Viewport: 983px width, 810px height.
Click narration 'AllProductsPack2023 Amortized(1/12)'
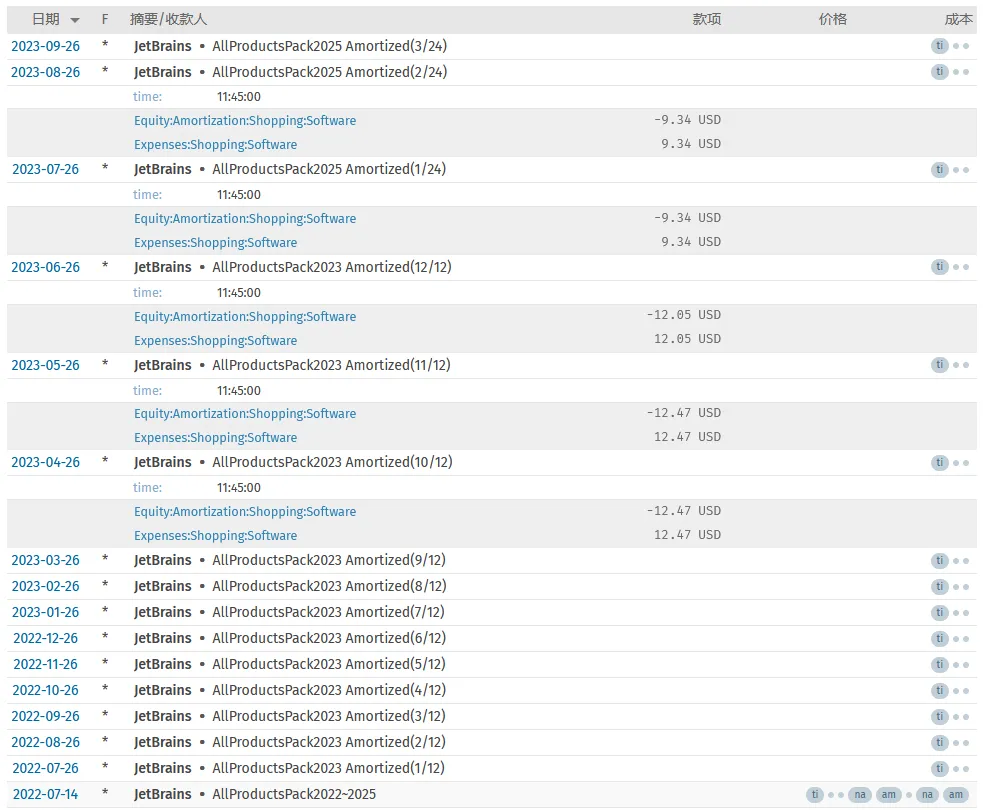pos(329,768)
